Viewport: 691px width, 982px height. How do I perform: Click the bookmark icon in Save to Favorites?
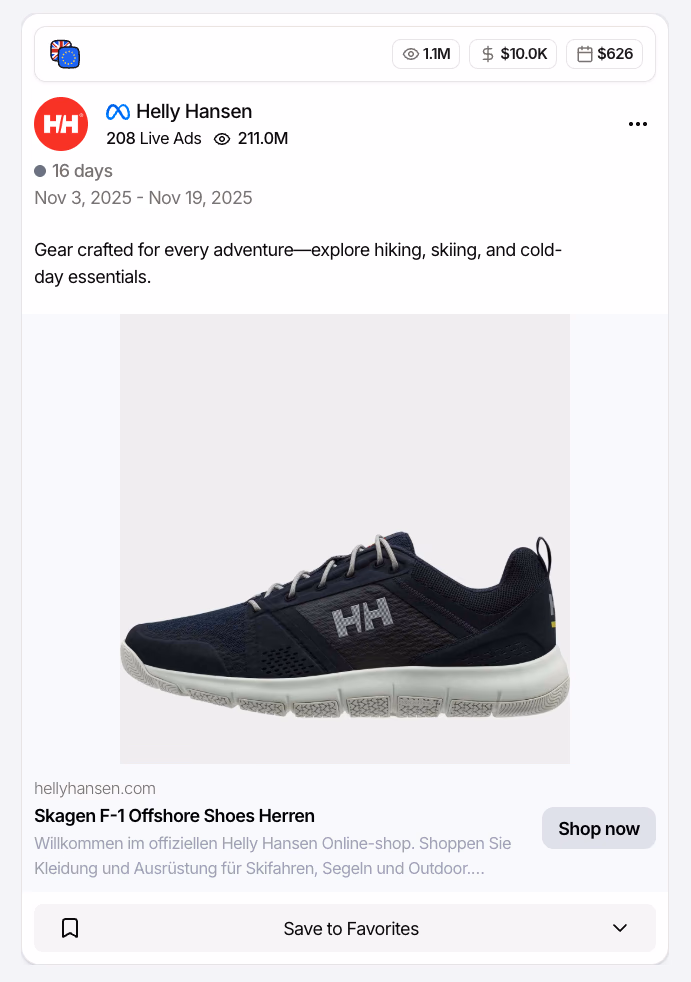click(x=70, y=928)
